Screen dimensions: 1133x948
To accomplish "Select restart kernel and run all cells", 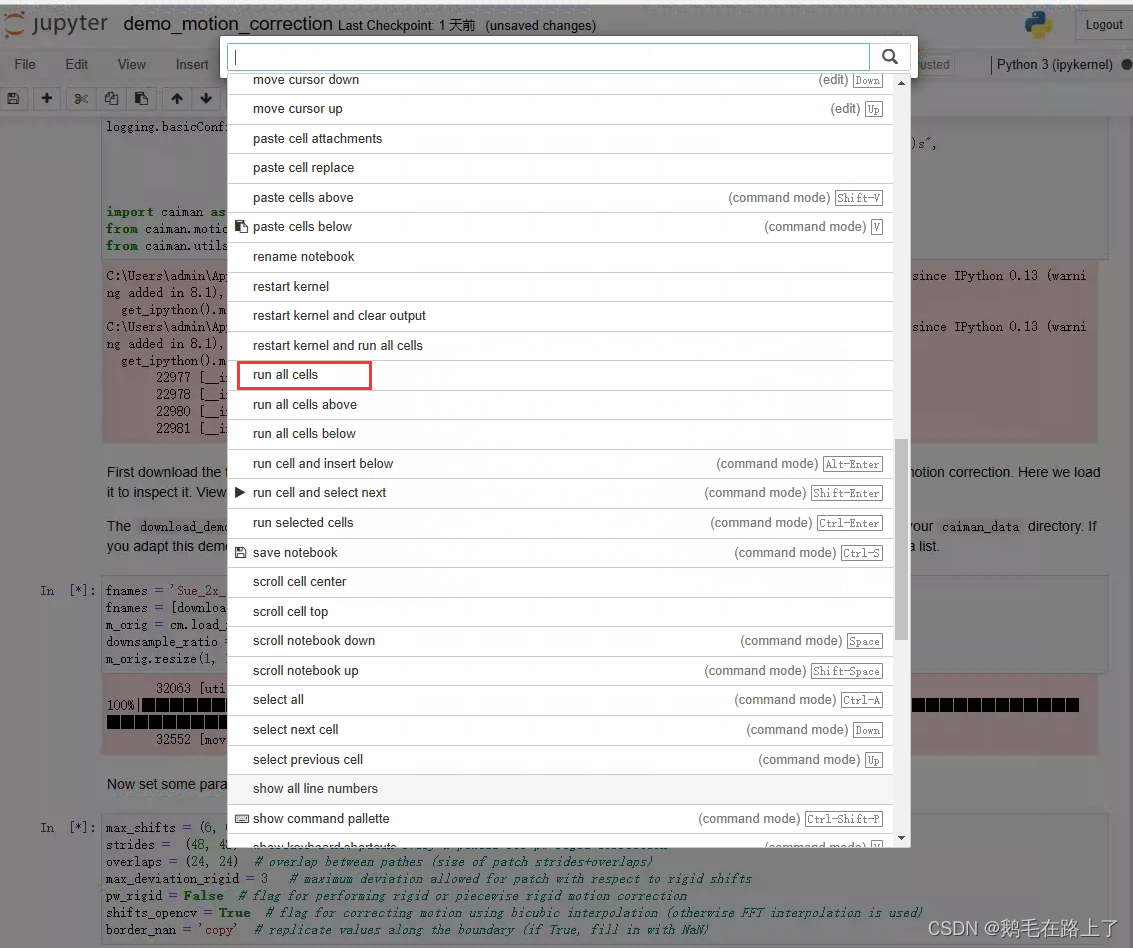I will click(560, 345).
